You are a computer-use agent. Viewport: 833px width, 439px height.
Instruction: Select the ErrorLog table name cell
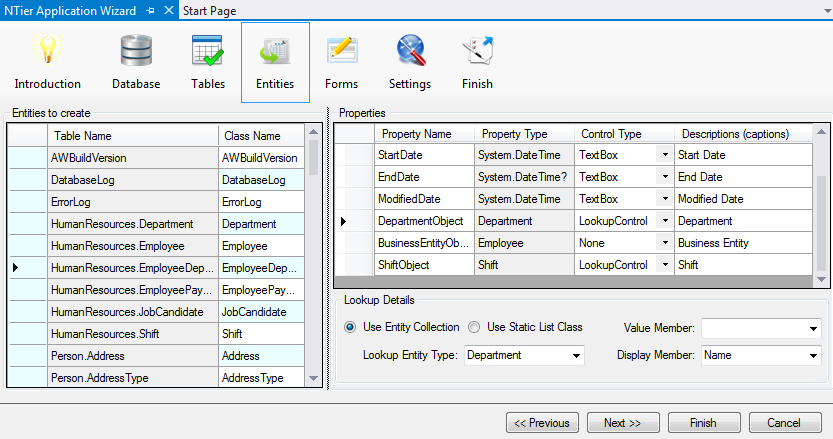click(x=133, y=202)
